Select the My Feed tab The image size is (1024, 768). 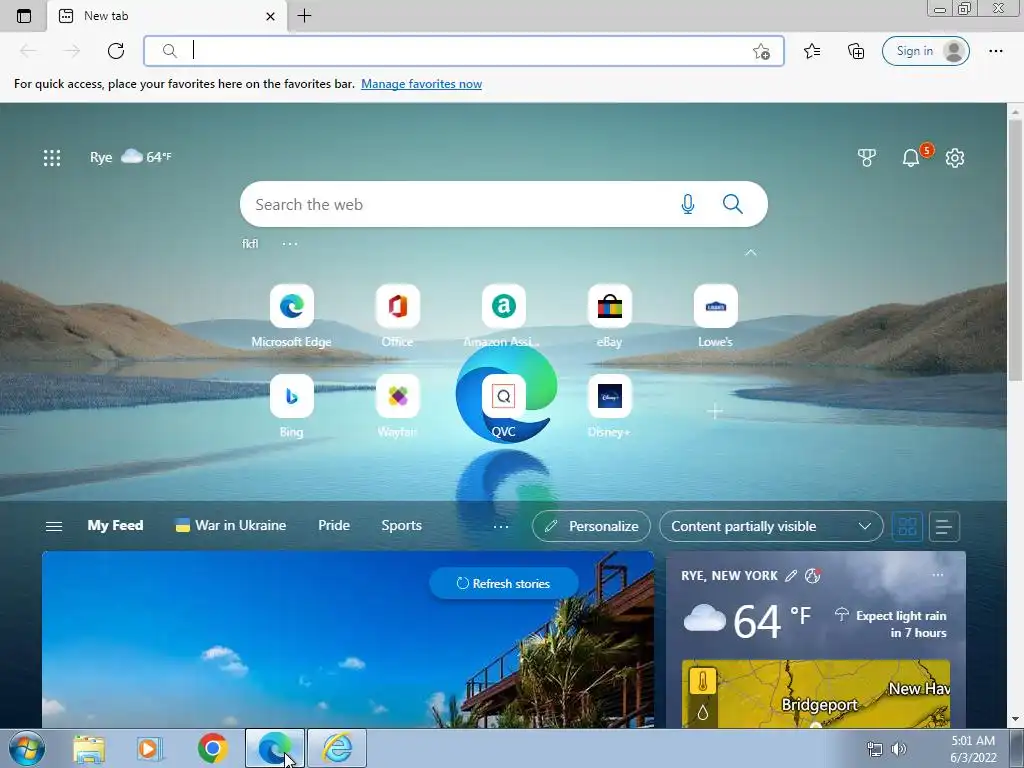(115, 526)
